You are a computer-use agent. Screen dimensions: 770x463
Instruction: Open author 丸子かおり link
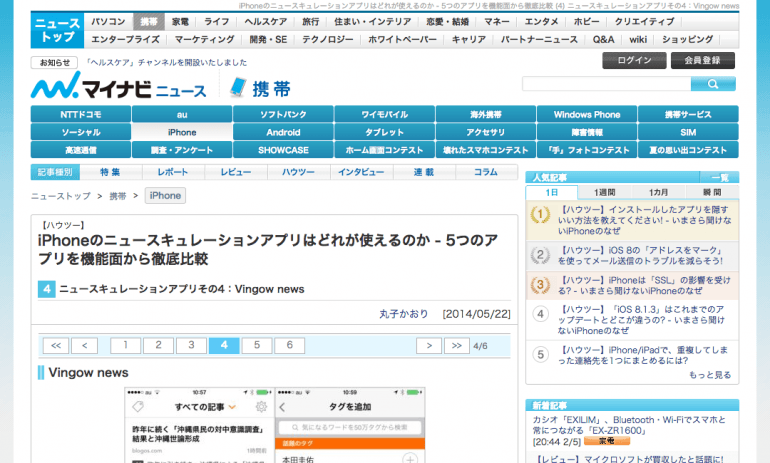coord(404,314)
